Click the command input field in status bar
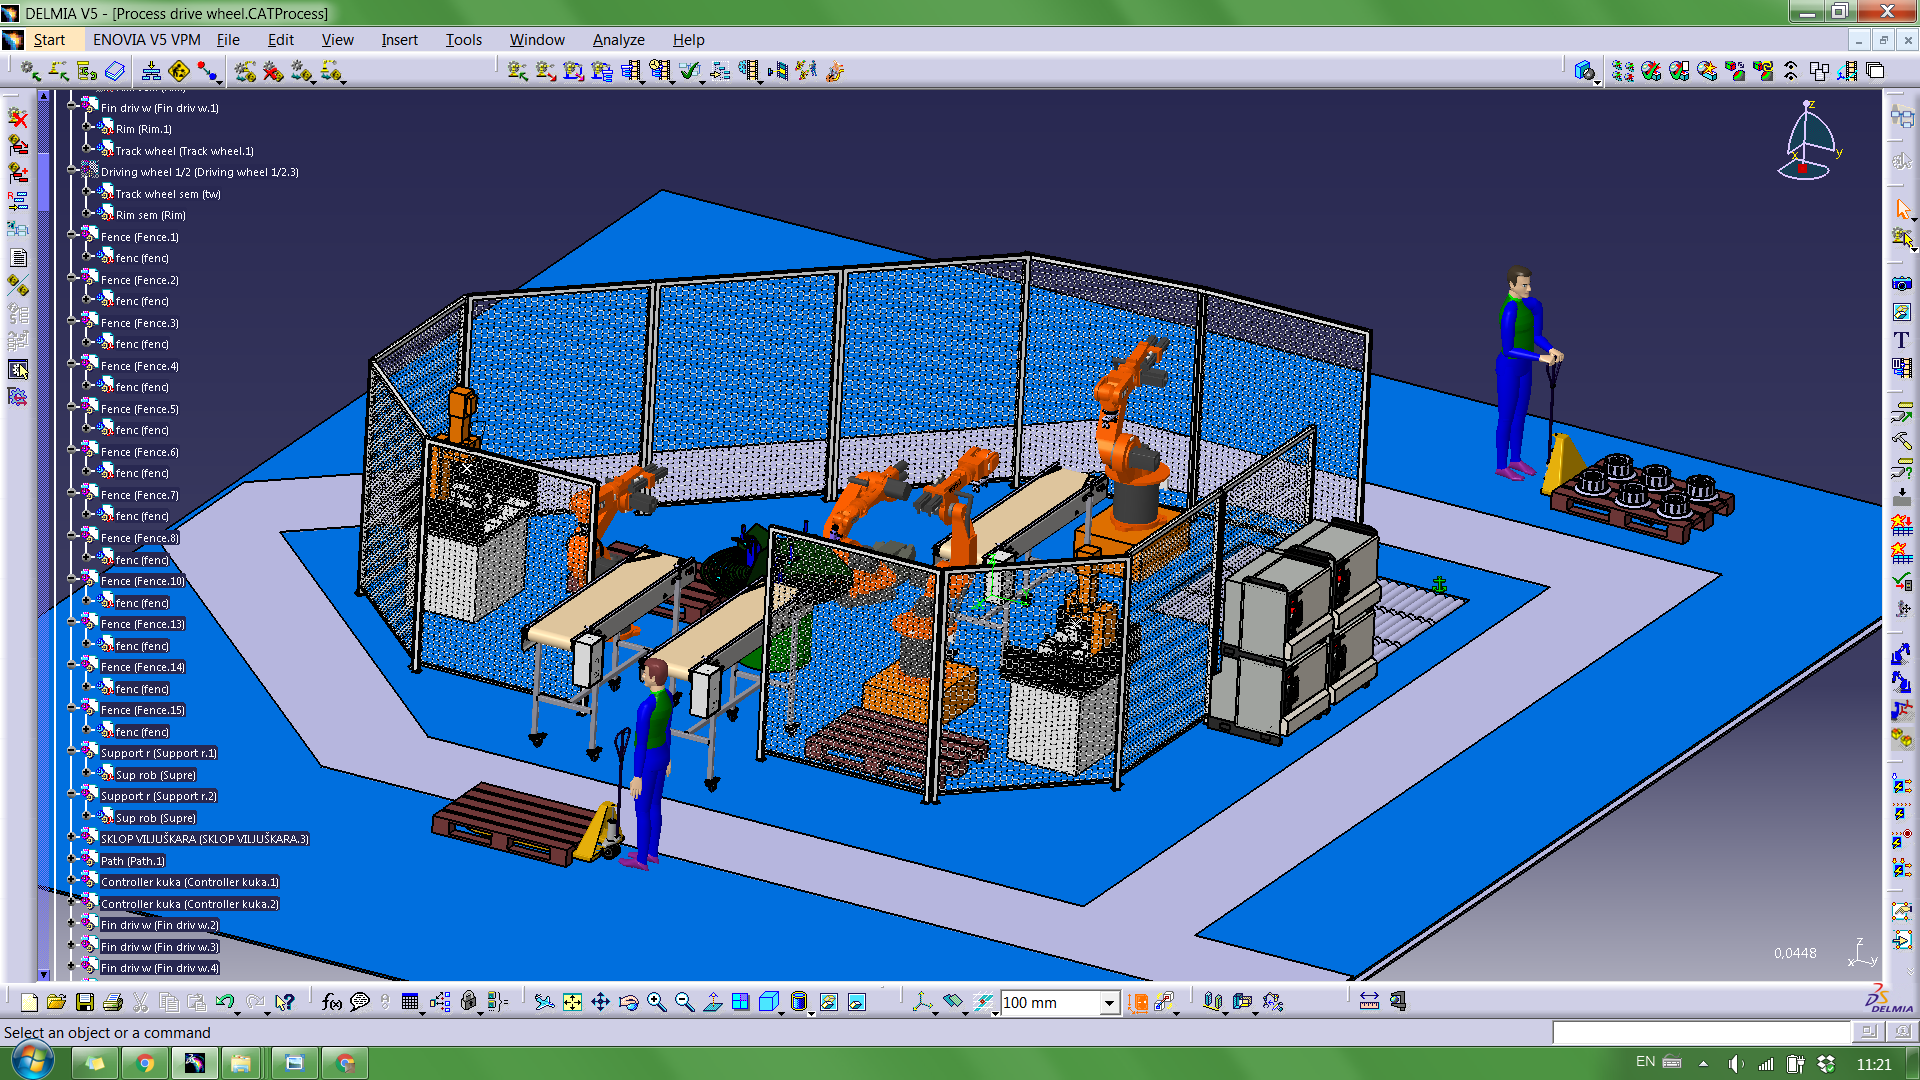The width and height of the screenshot is (1920, 1080). click(1701, 1032)
